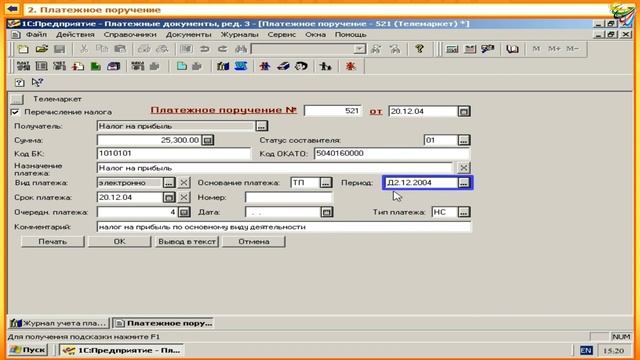
Task: Click the Вывод в текст button
Action: tap(187, 242)
